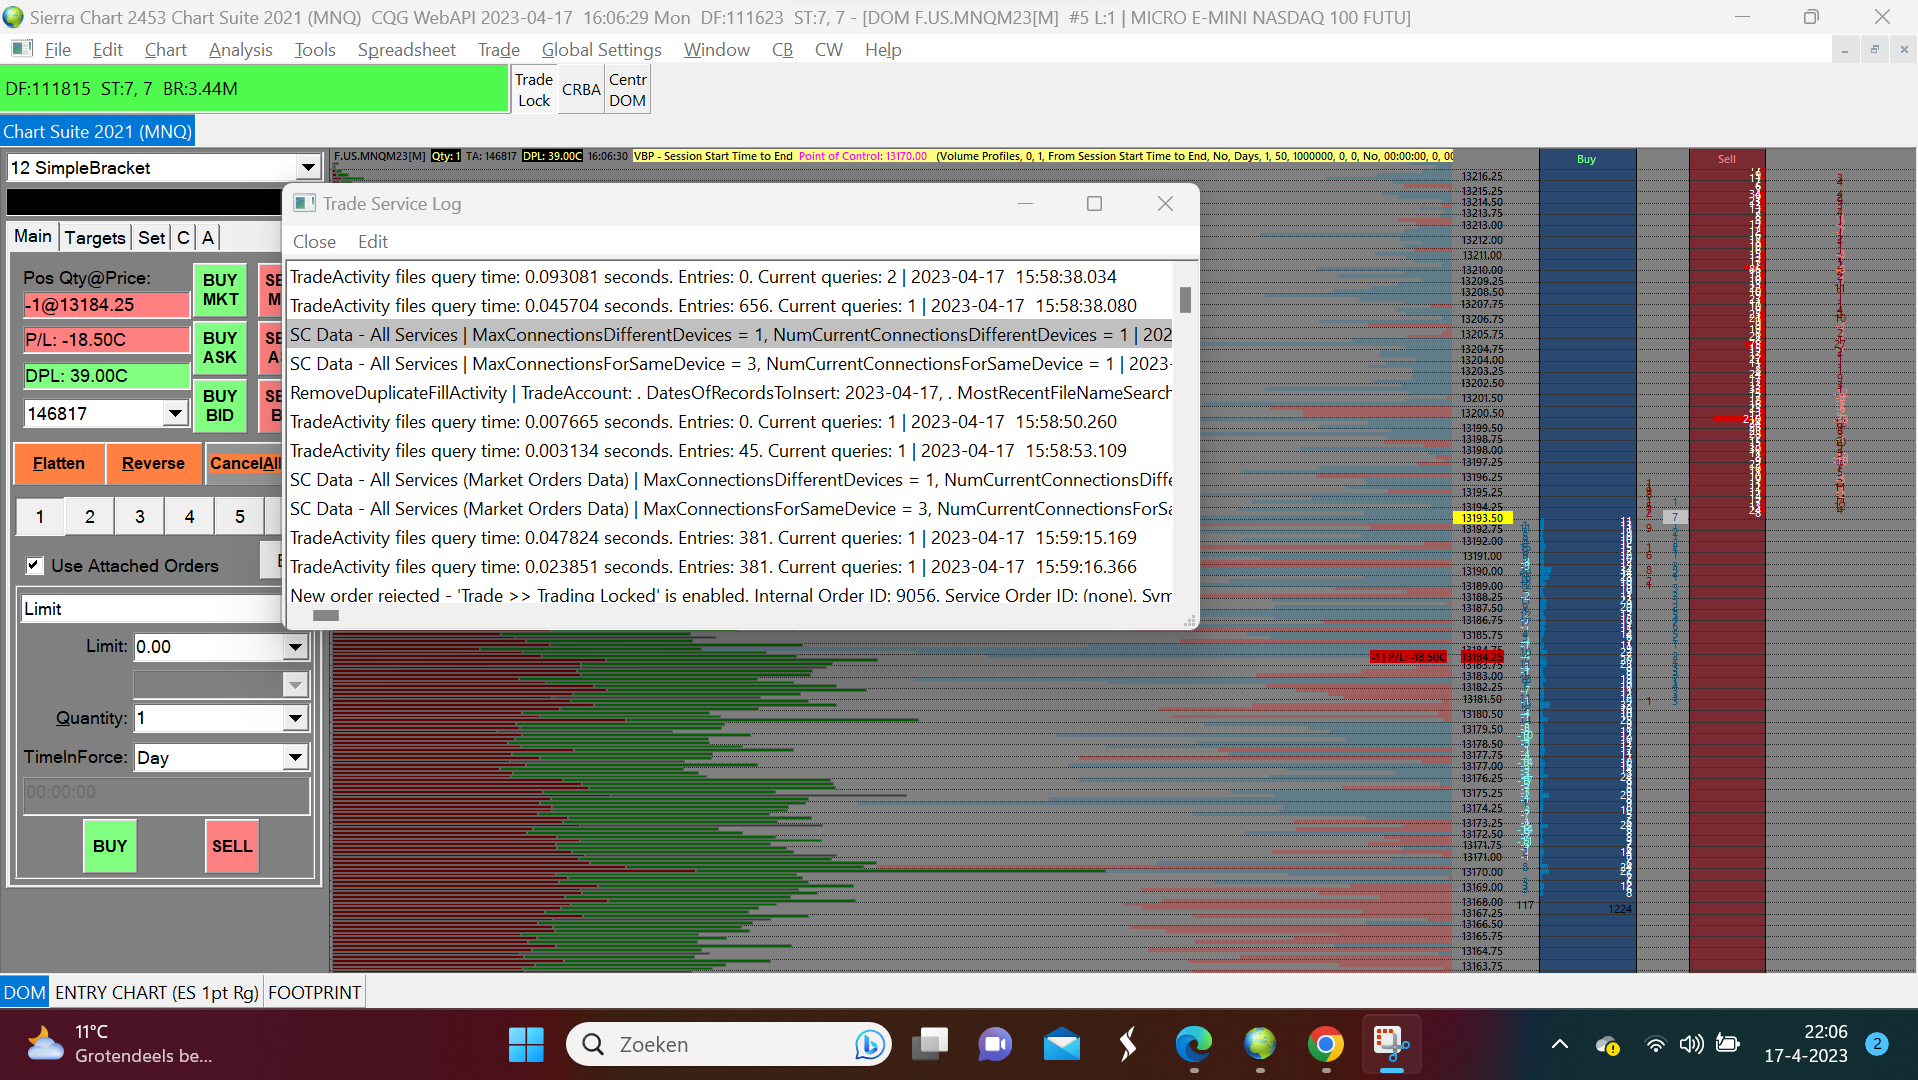
Task: Open Google Chrome from the taskbar
Action: (x=1326, y=1045)
